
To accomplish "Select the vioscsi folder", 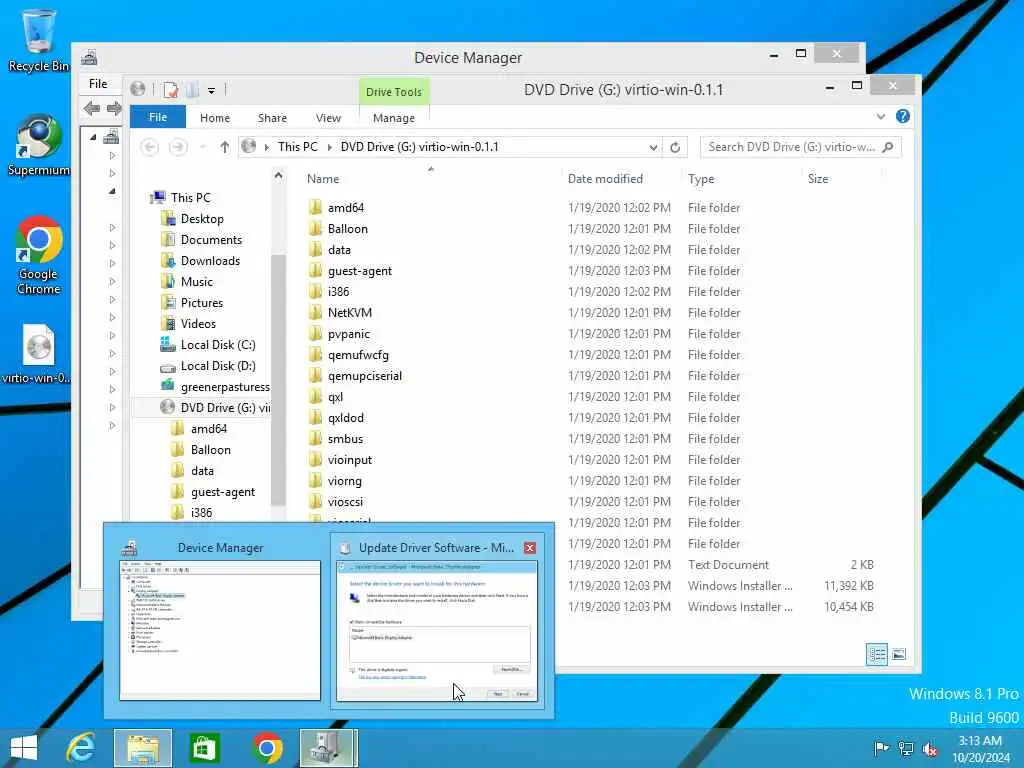I will coord(345,502).
